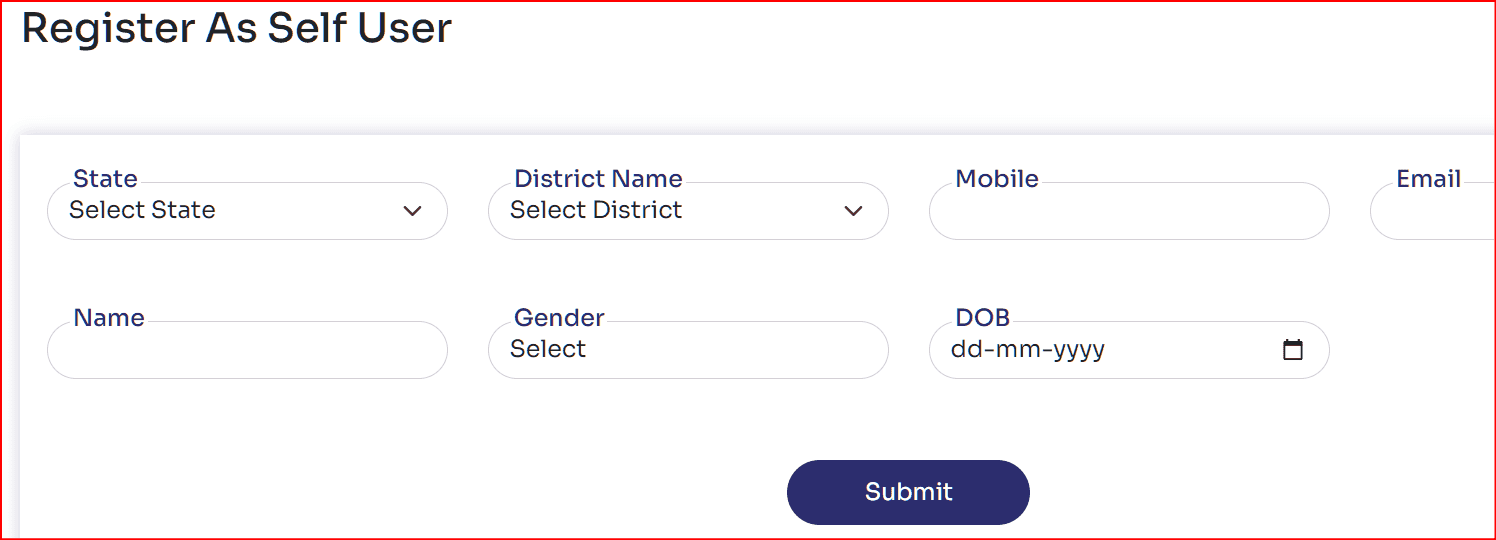Click the State field label
The height and width of the screenshot is (540, 1496).
click(105, 179)
